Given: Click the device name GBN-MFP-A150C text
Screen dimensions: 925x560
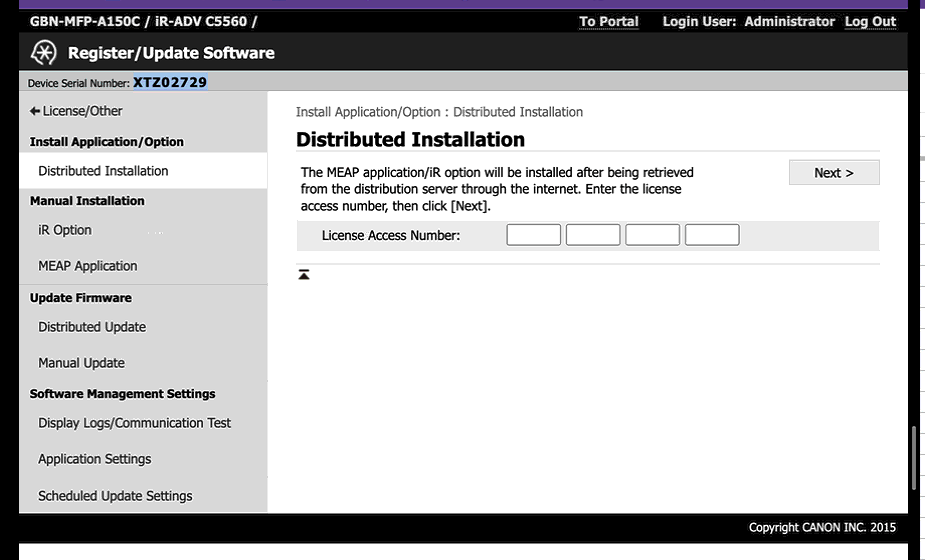Looking at the screenshot, I should click(x=85, y=22).
